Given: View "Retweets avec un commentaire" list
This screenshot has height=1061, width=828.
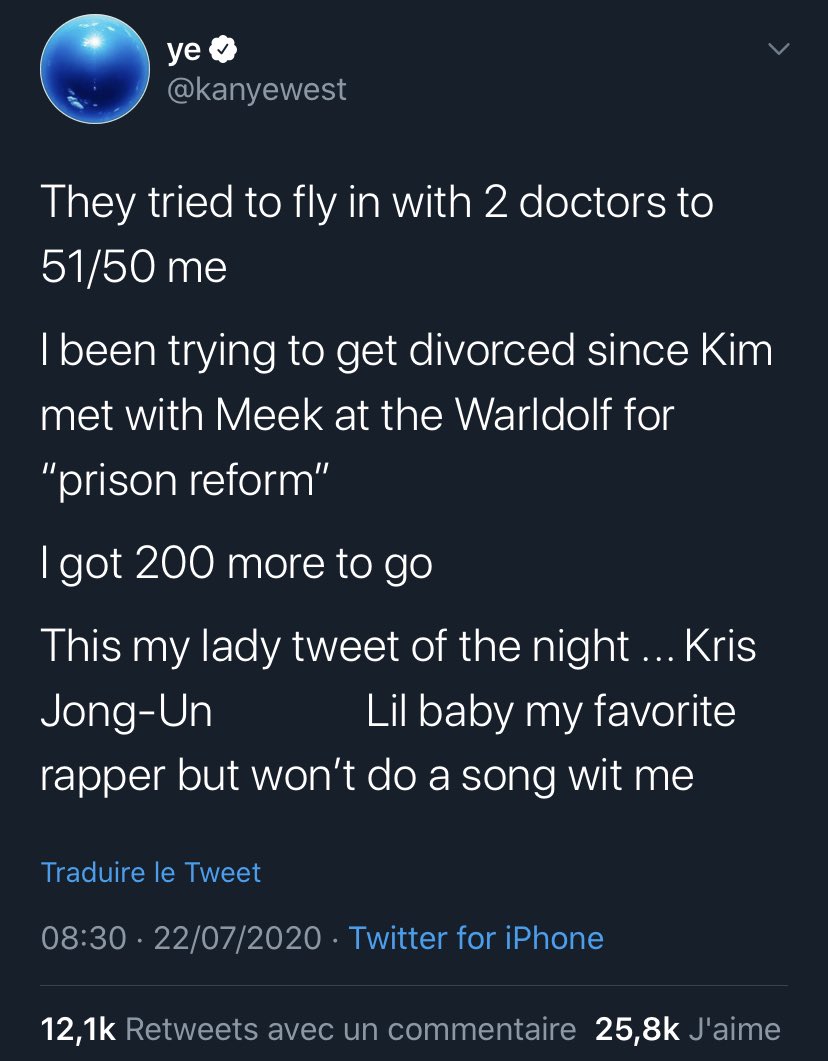Looking at the screenshot, I should coord(351,1028).
